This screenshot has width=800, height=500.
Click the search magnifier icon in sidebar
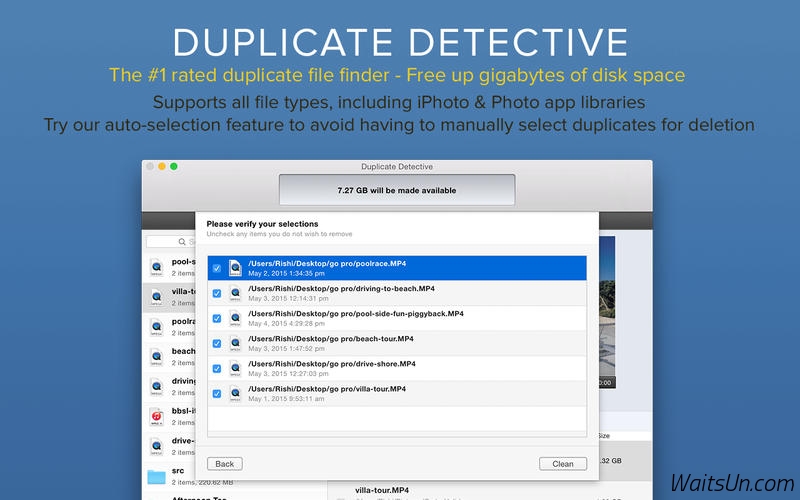point(182,241)
